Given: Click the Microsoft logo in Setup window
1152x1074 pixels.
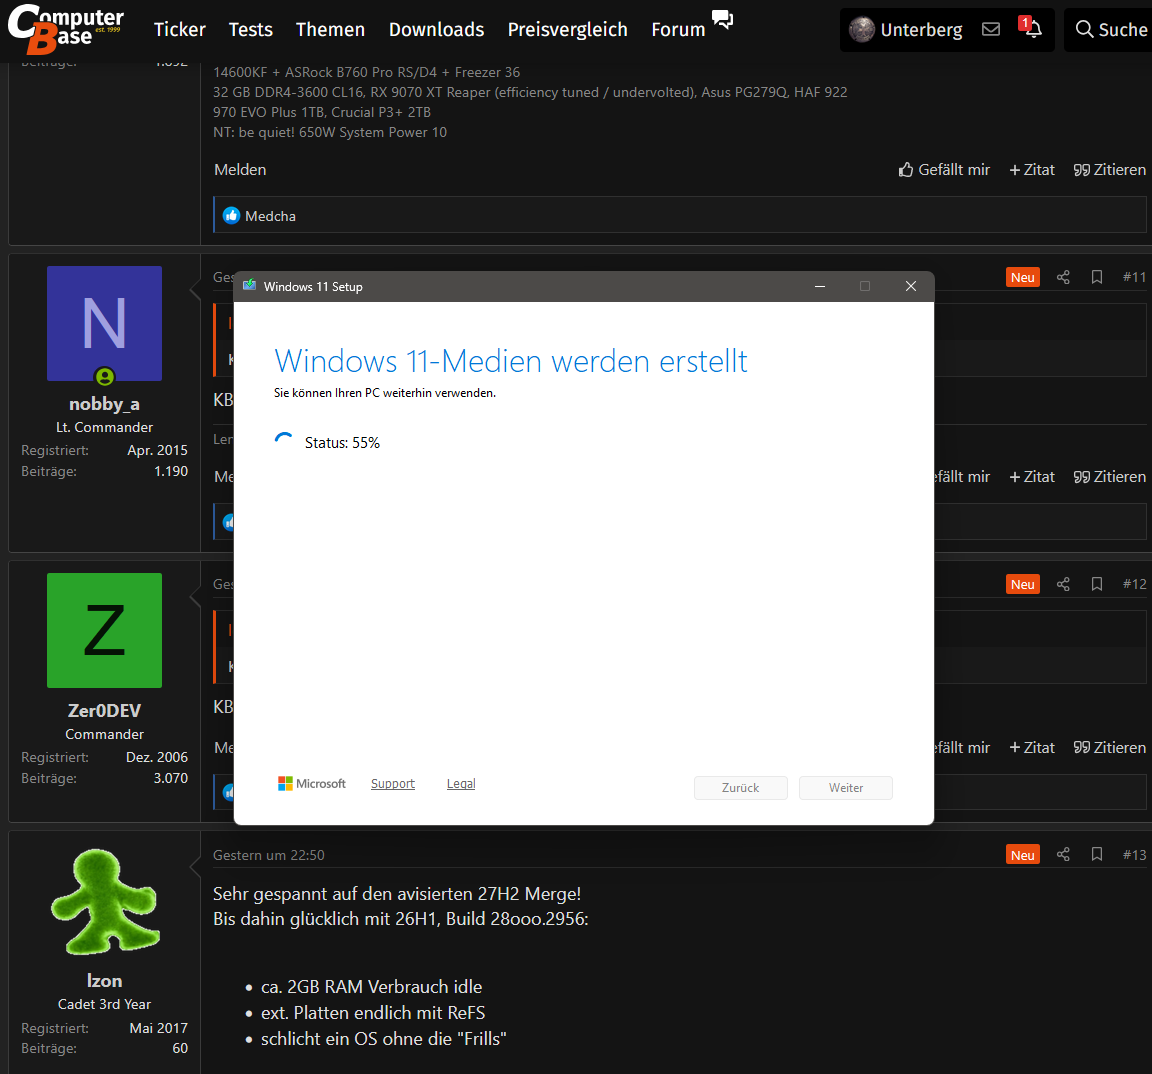Looking at the screenshot, I should pyautogui.click(x=312, y=784).
